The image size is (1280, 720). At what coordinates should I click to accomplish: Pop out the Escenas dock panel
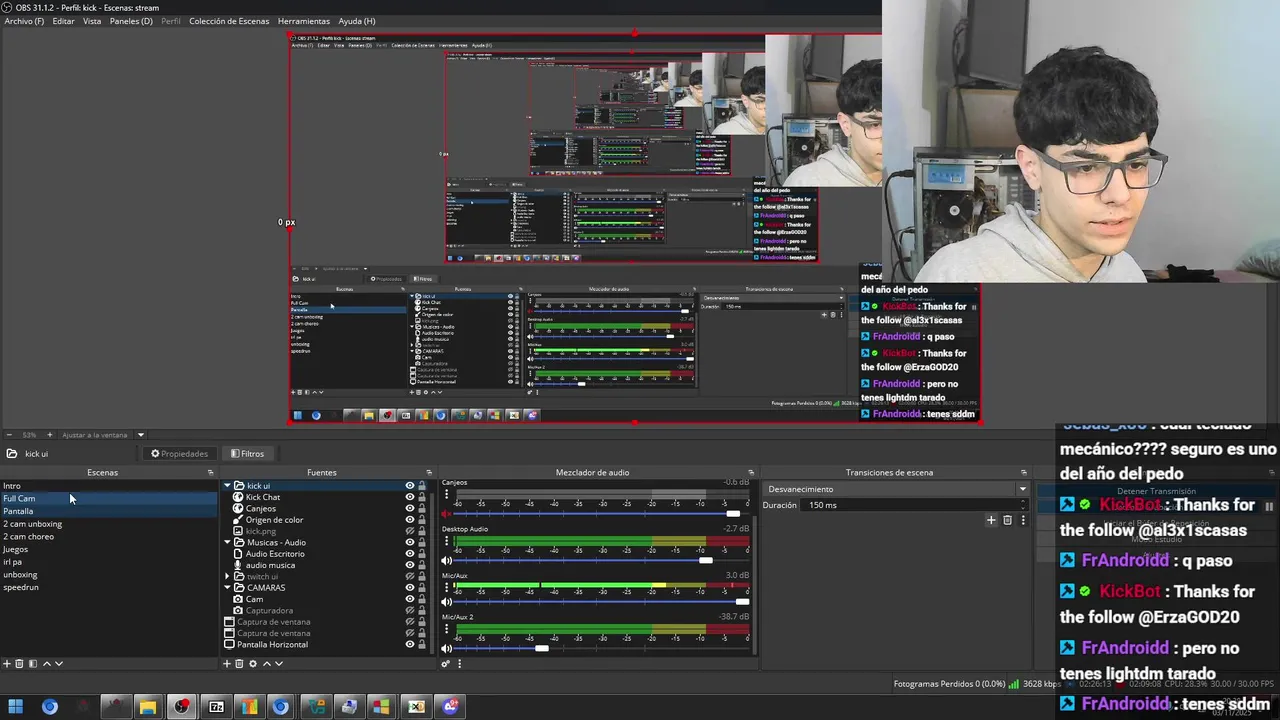pos(210,473)
